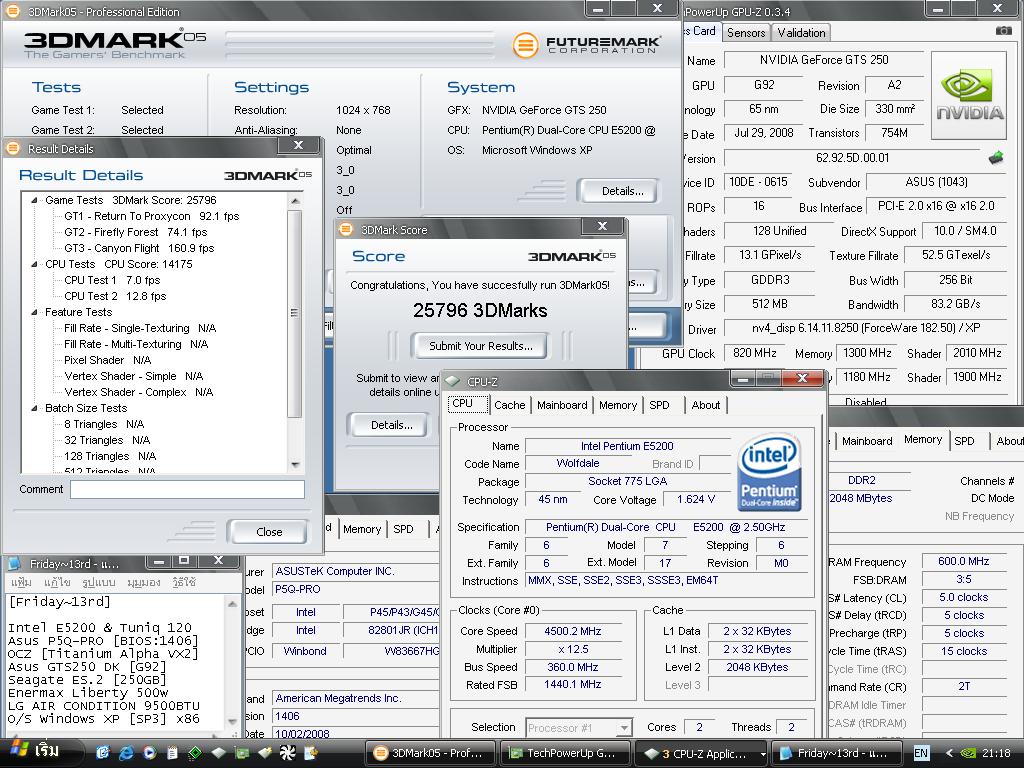
Task: Switch to Friday~13rd Notepad taskbar button
Action: pos(838,753)
